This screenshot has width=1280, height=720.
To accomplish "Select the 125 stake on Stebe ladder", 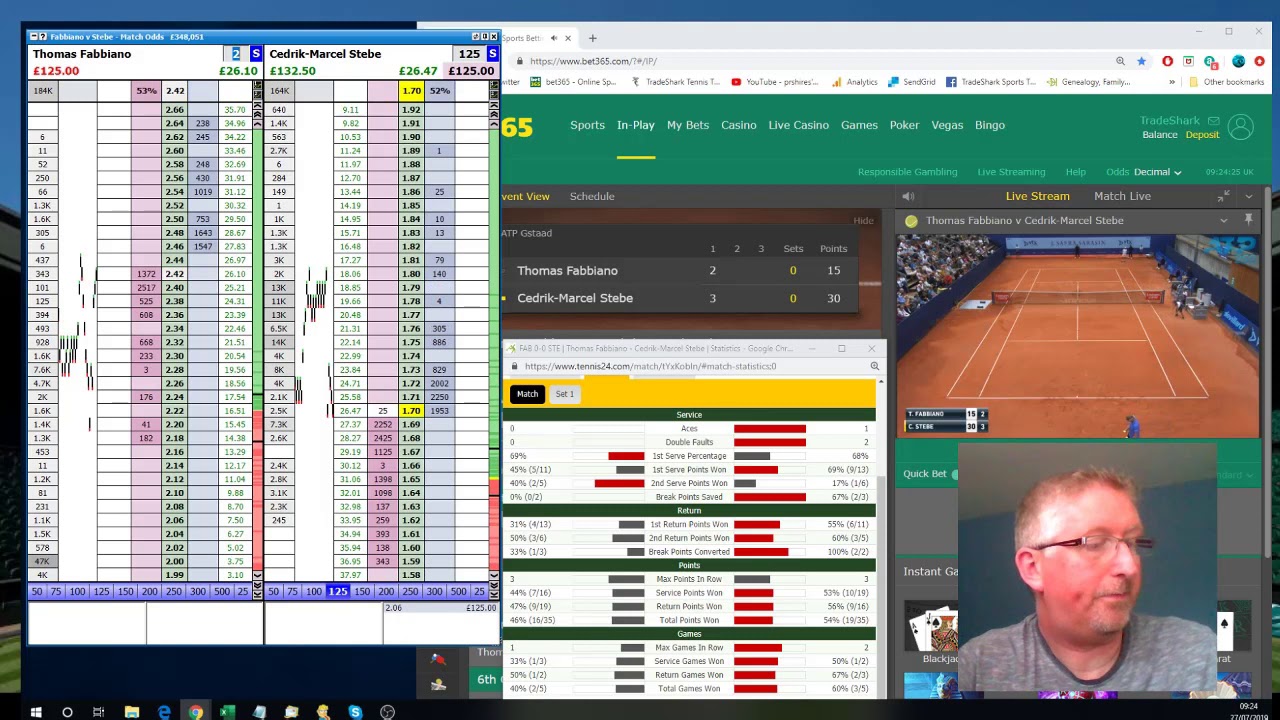I will click(x=338, y=592).
